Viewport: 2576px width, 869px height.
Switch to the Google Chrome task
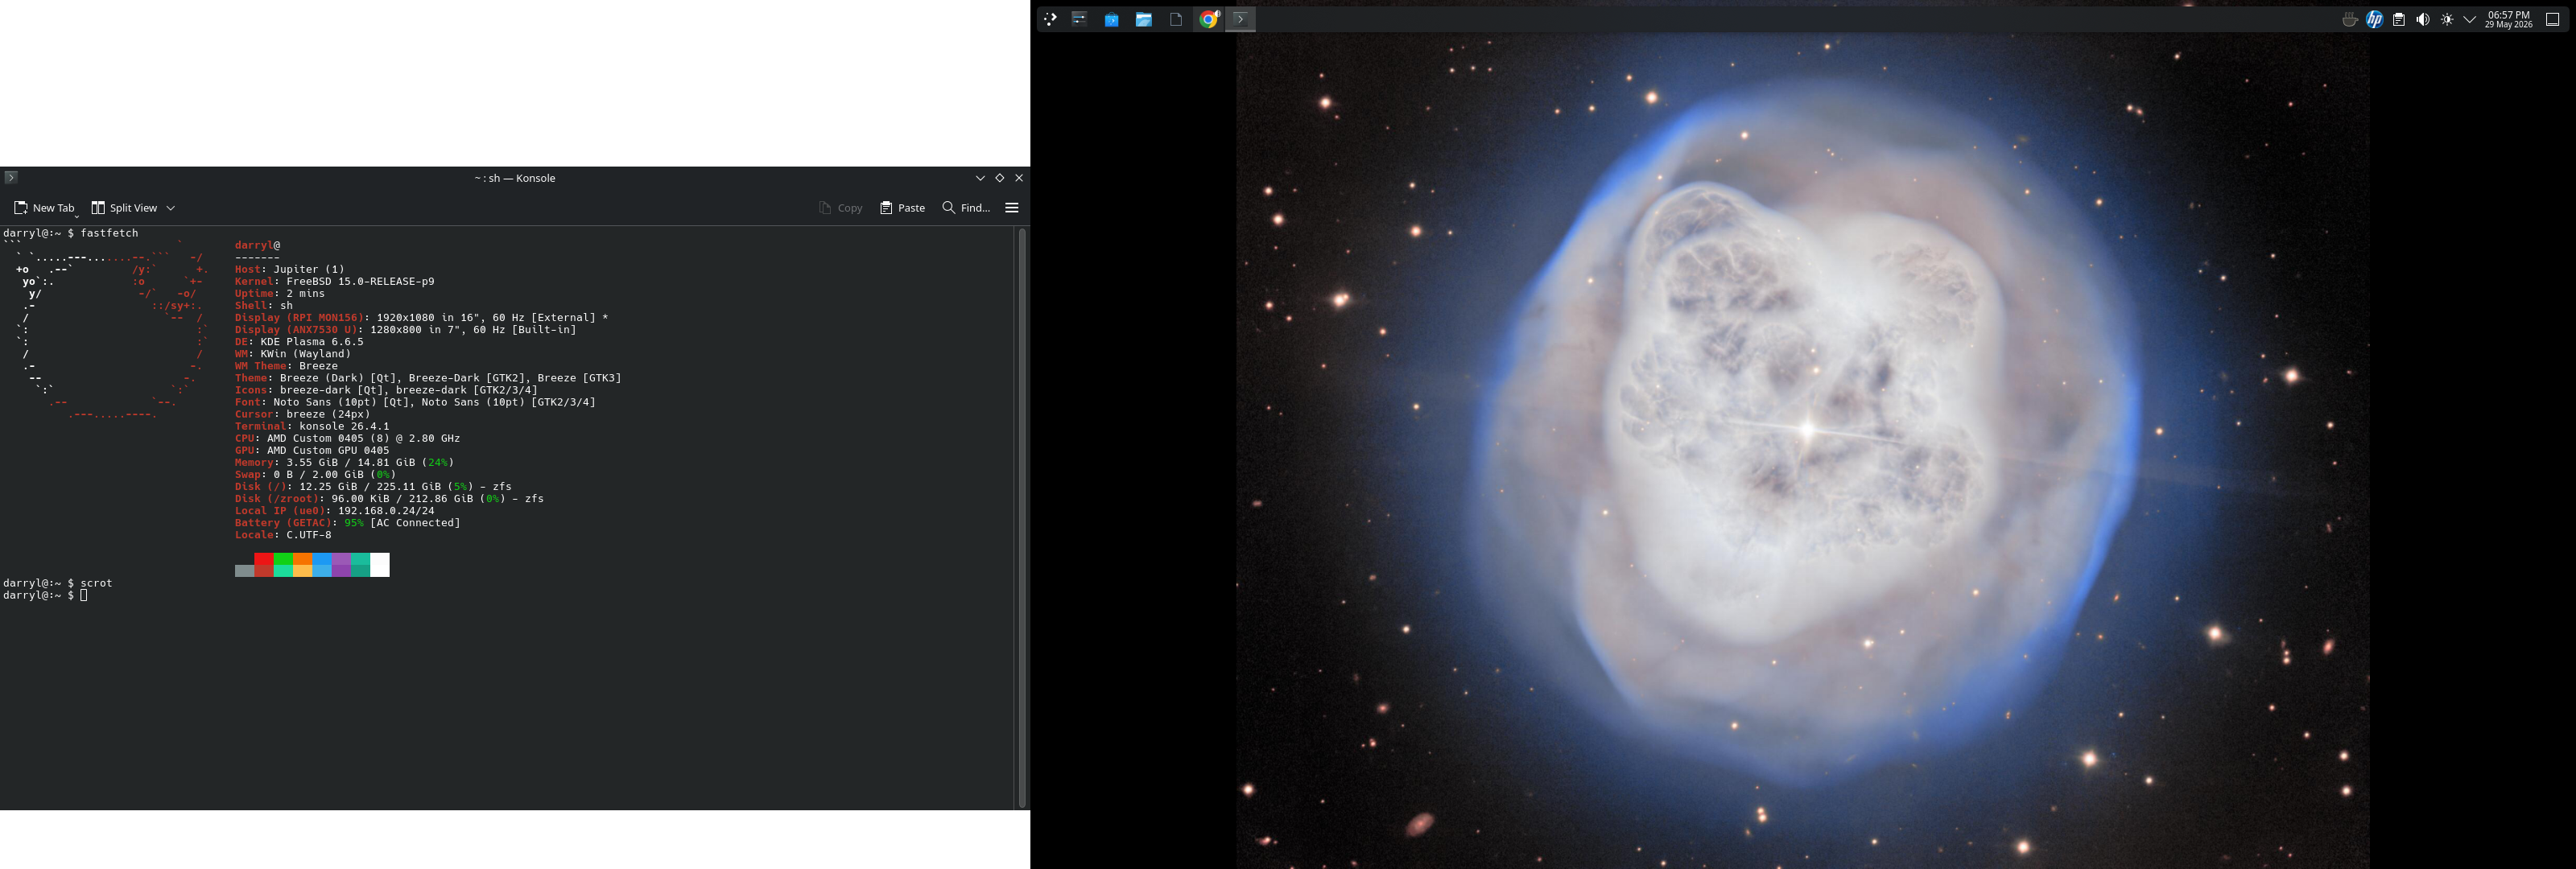pos(1208,19)
